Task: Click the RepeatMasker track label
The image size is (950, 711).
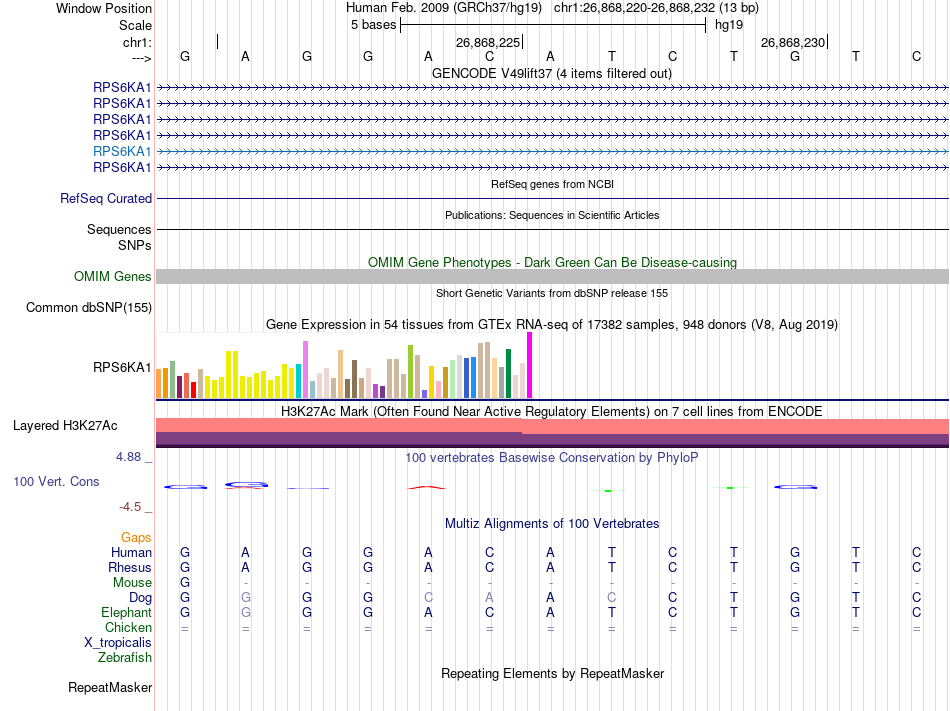Action: pyautogui.click(x=110, y=688)
